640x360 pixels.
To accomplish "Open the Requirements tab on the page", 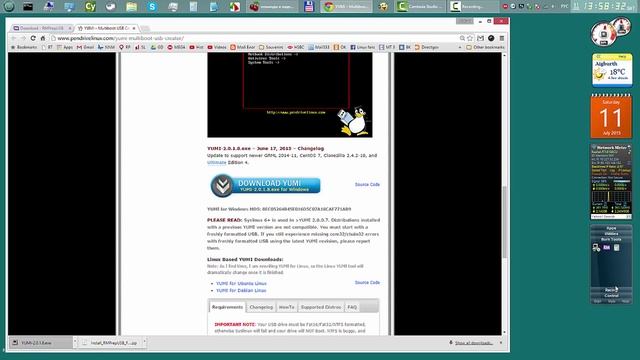I will tap(227, 307).
